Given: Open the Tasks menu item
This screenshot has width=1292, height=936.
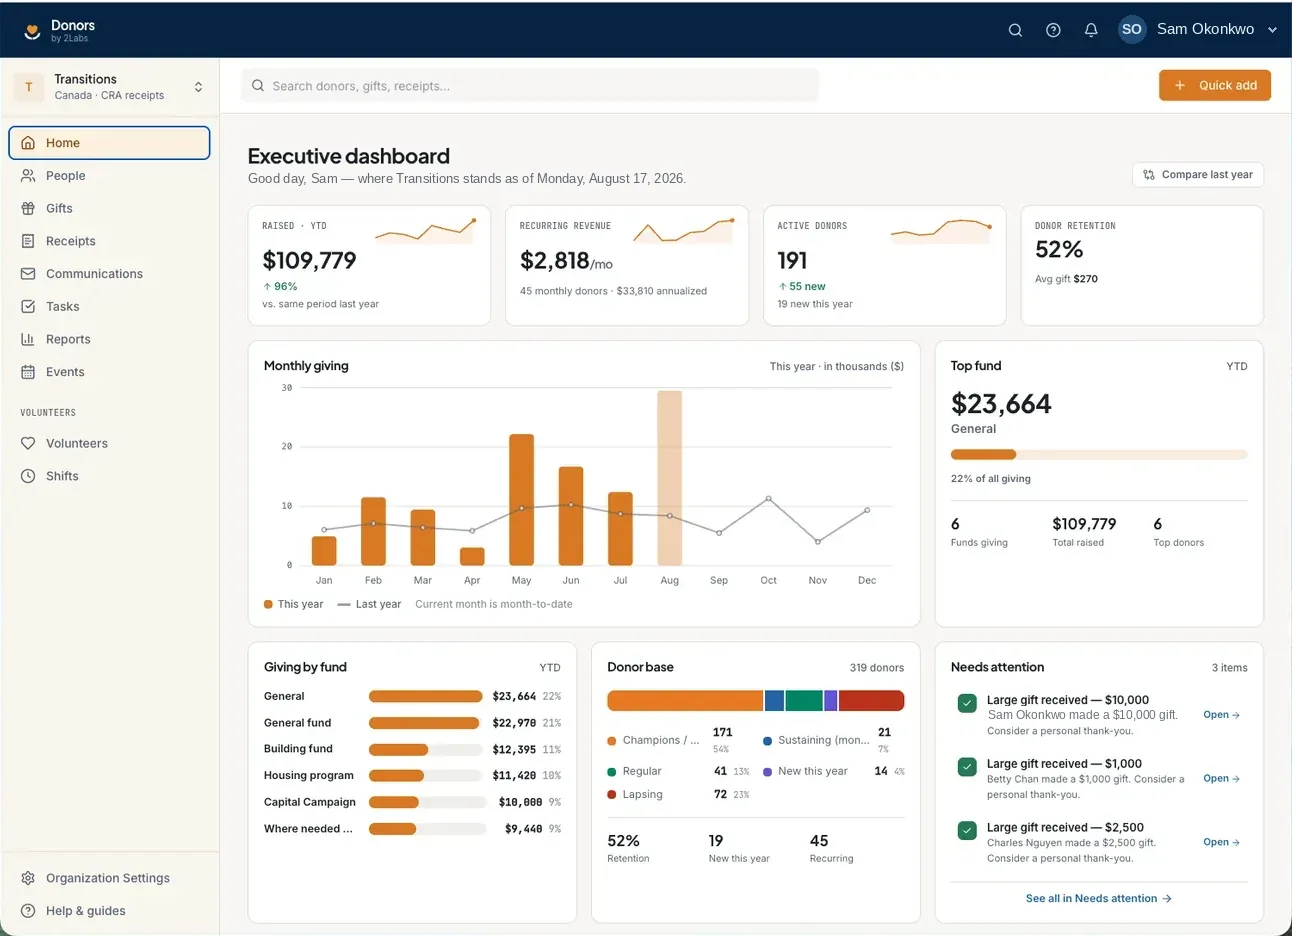Looking at the screenshot, I should pos(110,306).
